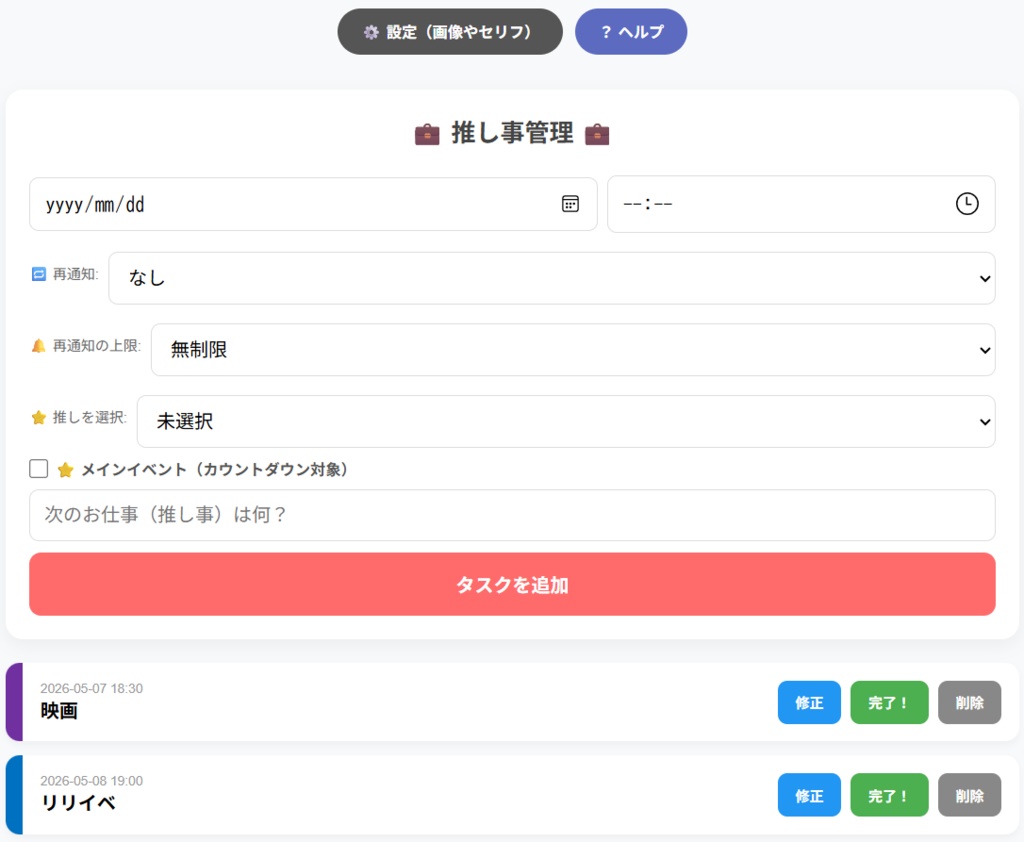Viewport: 1024px width, 842px height.
Task: Click the 再通知 repeat icon label
Action: tap(39, 274)
